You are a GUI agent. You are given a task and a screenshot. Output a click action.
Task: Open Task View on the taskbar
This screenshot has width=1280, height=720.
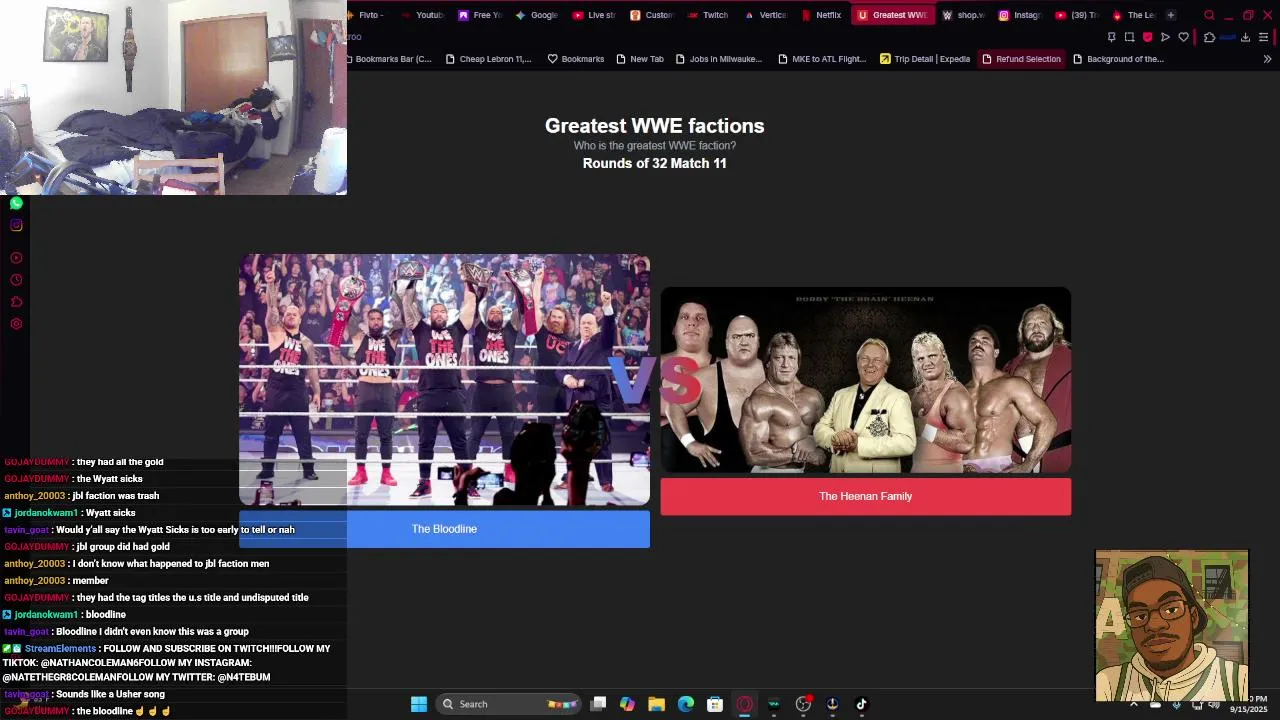point(598,704)
